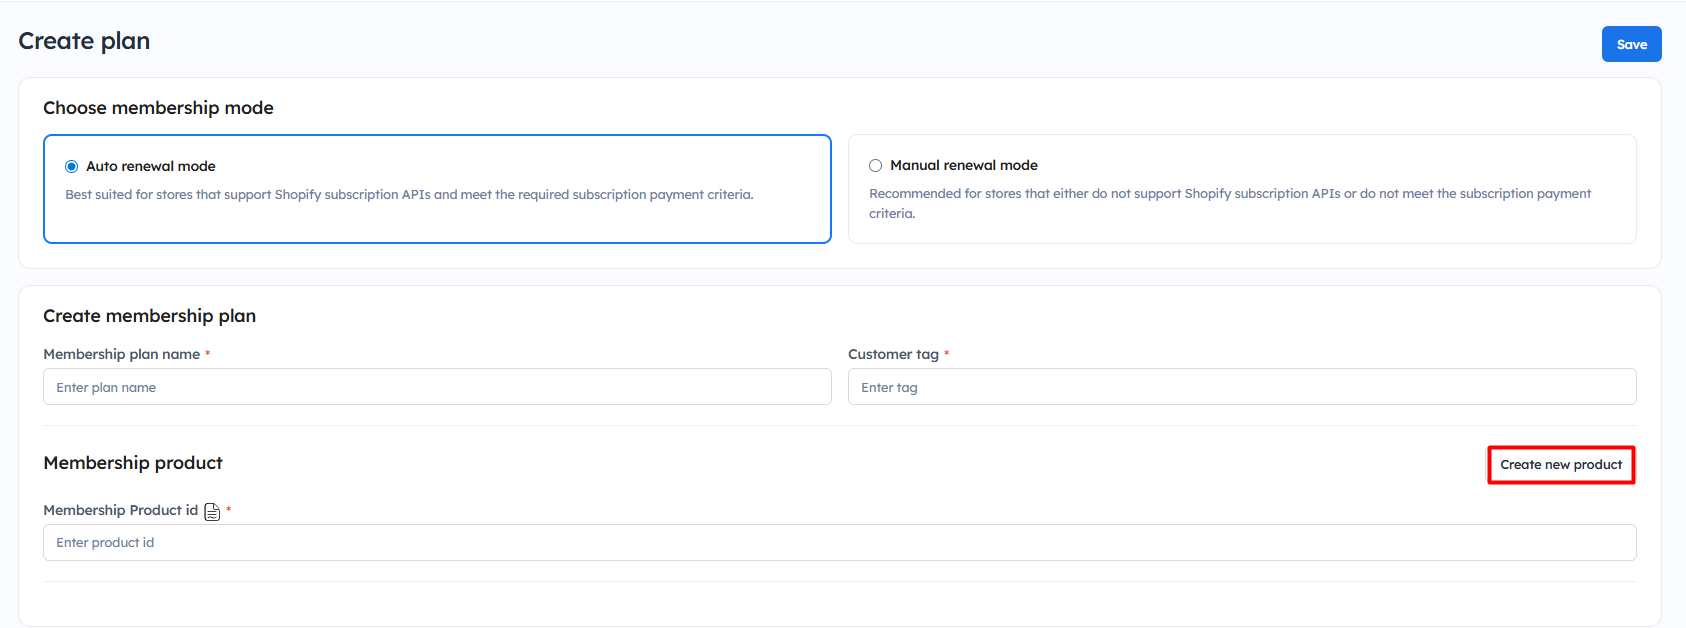Select the Manual renewal mode radio button
This screenshot has width=1686, height=628.
click(875, 166)
